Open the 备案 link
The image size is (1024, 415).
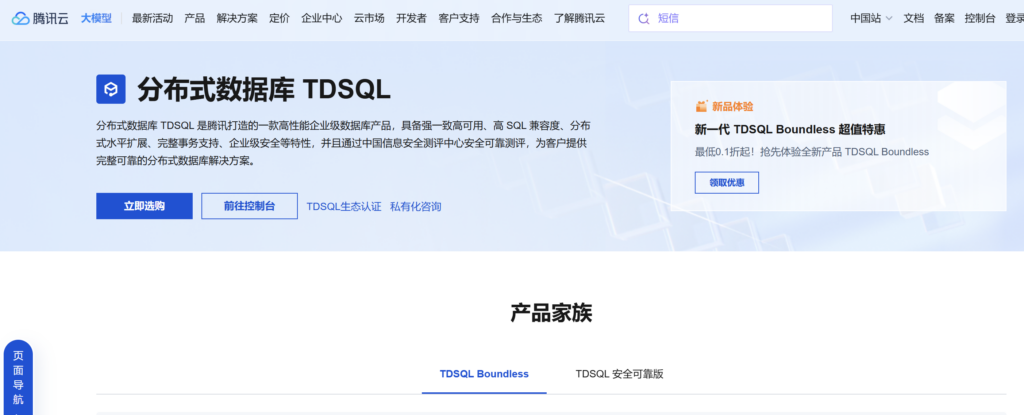point(944,18)
